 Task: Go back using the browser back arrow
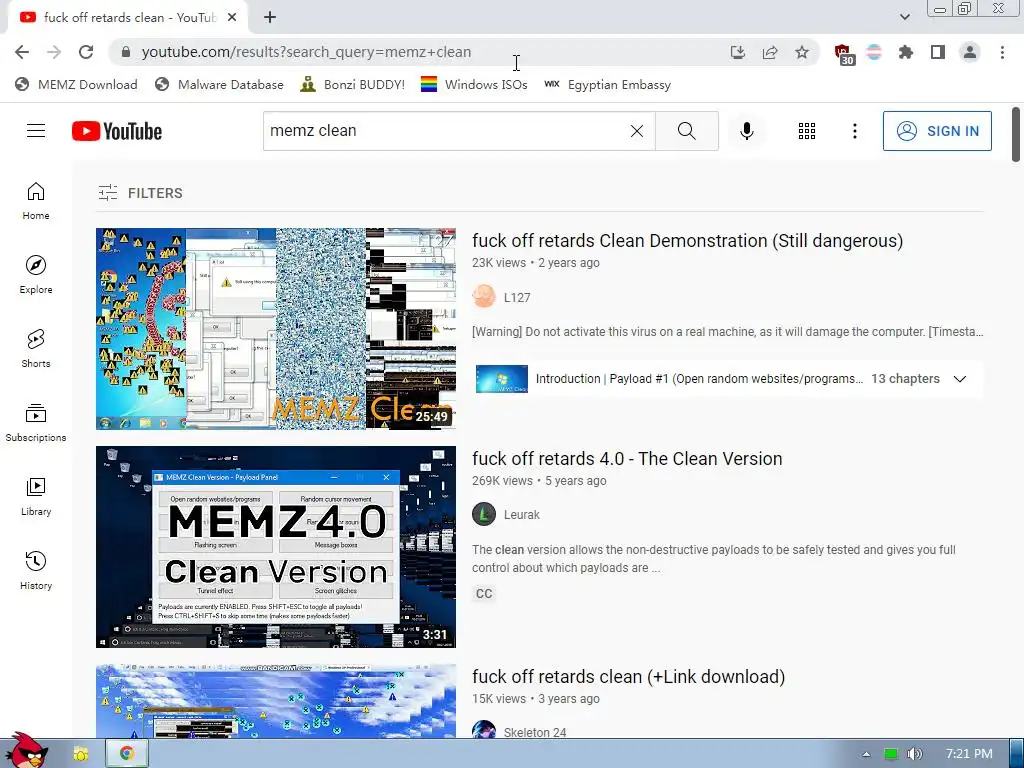pyautogui.click(x=22, y=52)
